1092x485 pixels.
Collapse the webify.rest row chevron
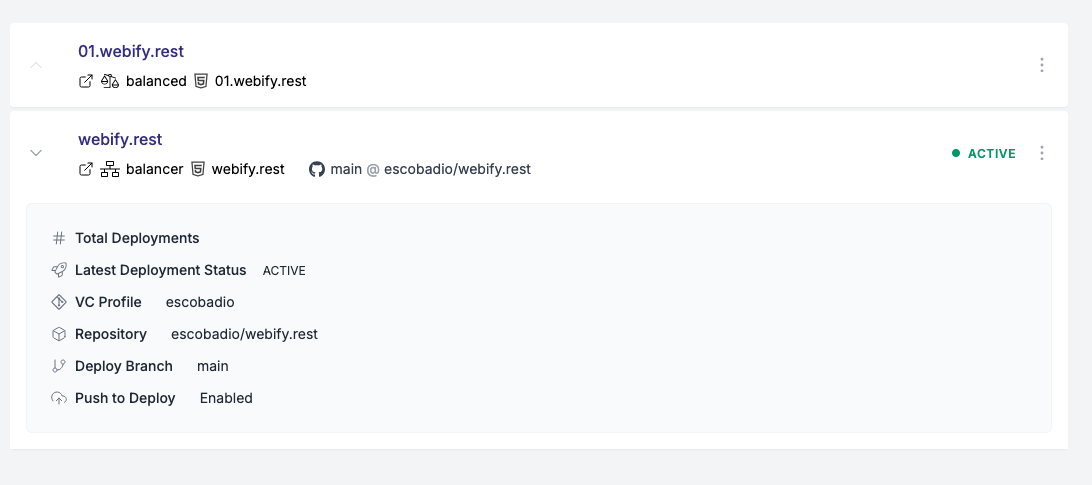[36, 153]
